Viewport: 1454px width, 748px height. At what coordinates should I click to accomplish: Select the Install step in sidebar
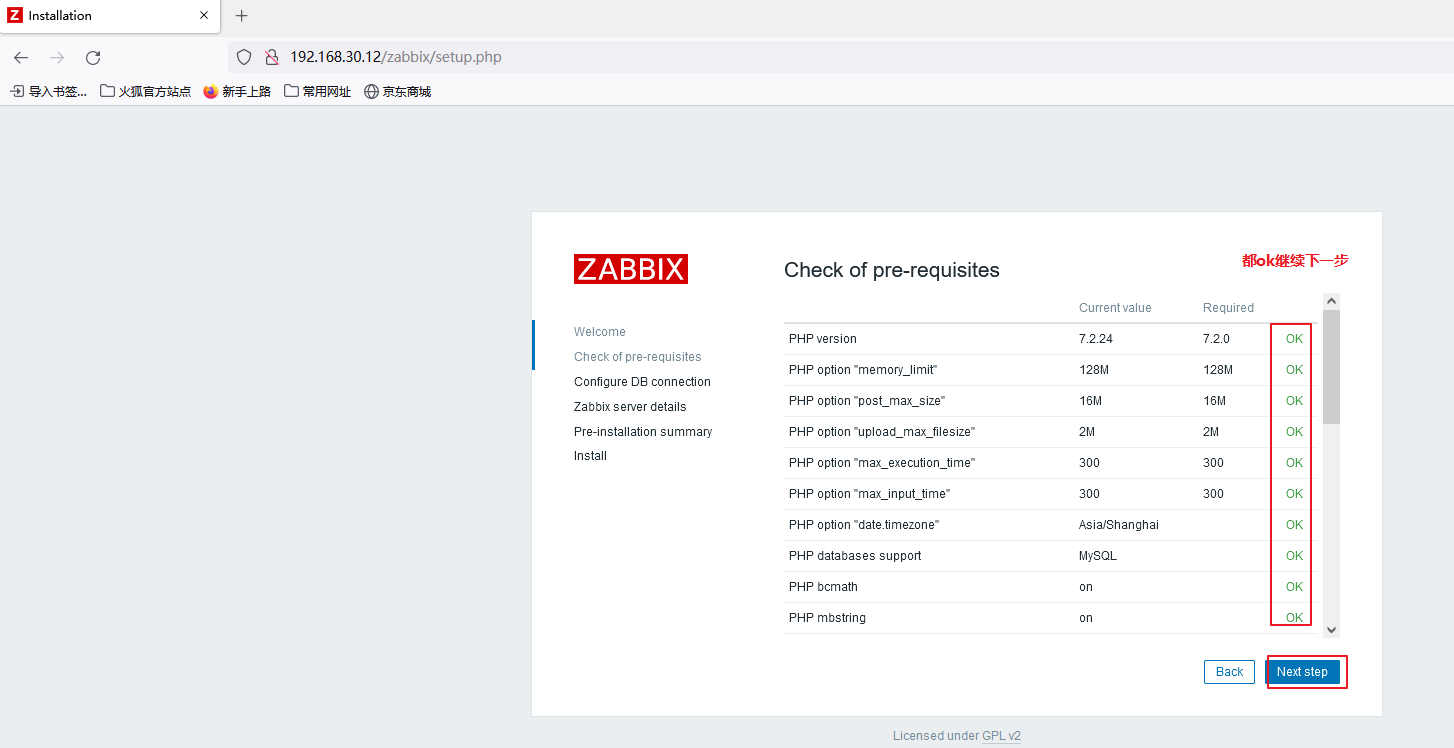pos(590,456)
